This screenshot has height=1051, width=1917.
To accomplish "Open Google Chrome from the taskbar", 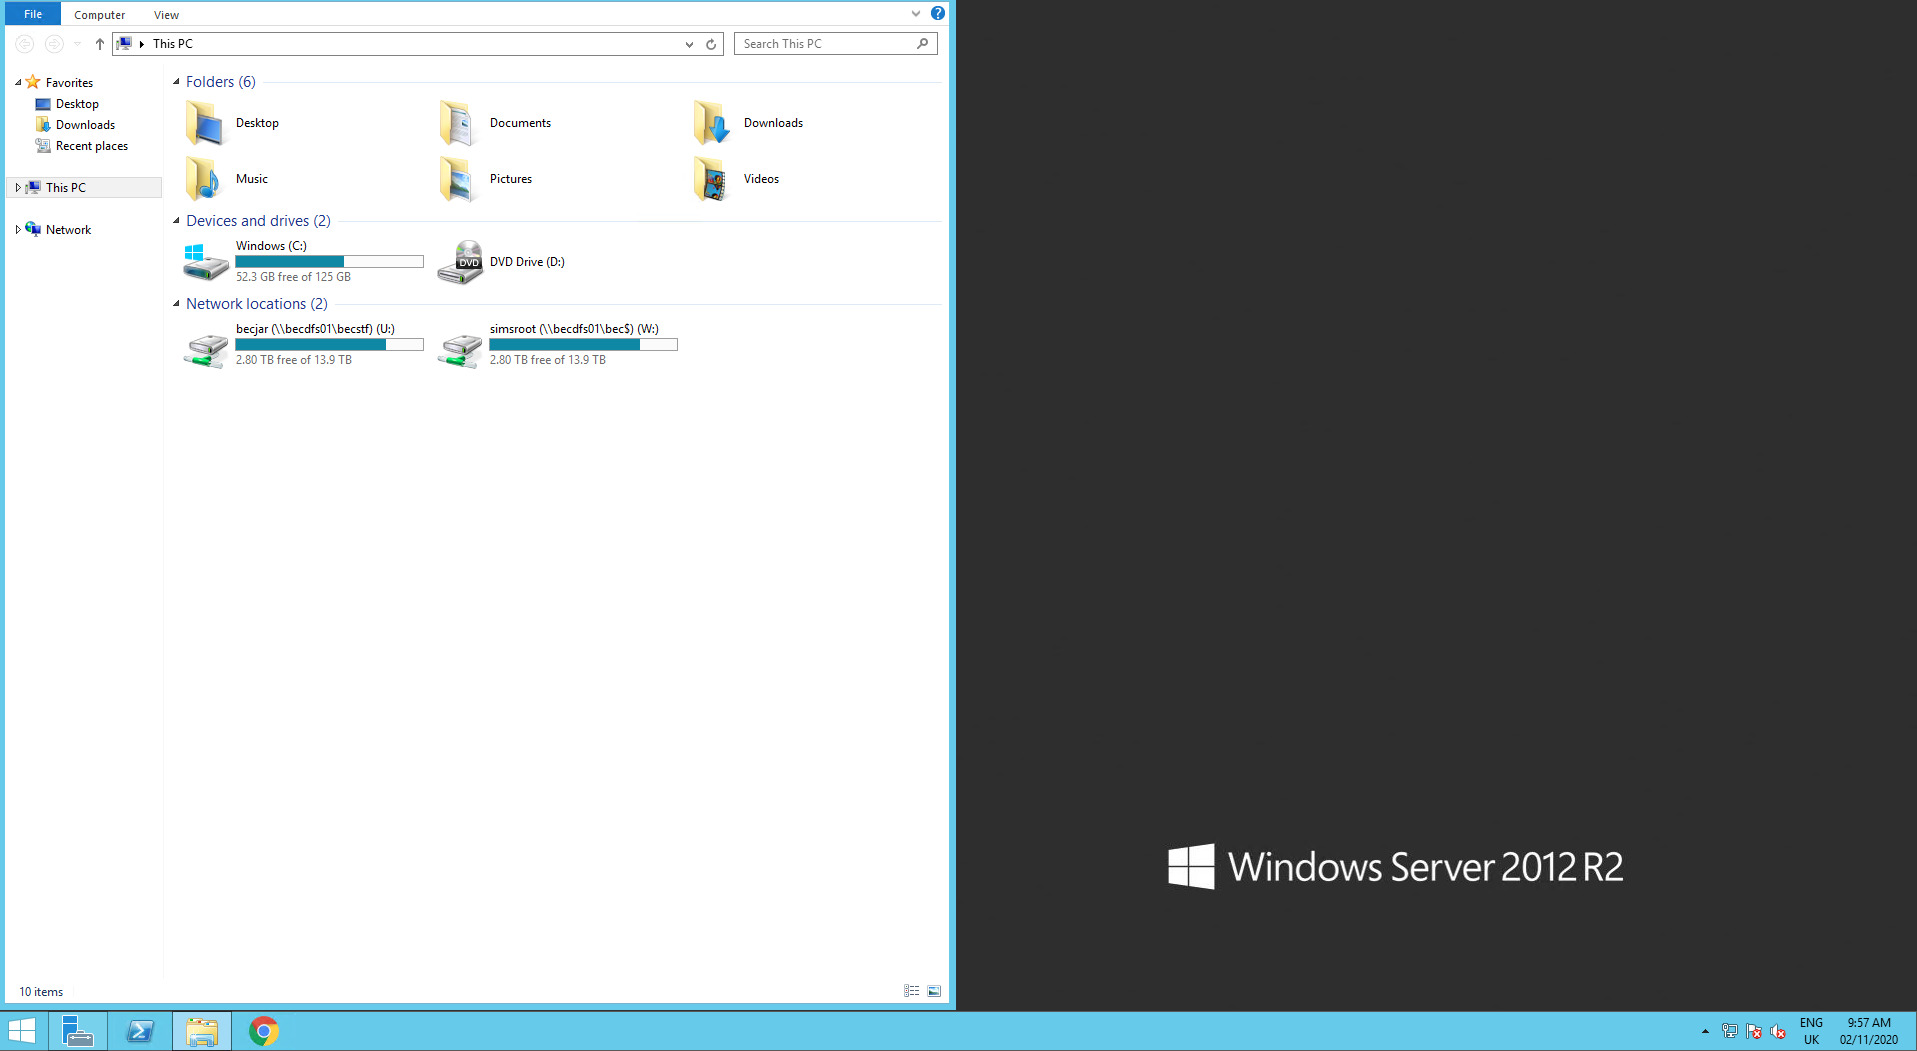I will 264,1031.
